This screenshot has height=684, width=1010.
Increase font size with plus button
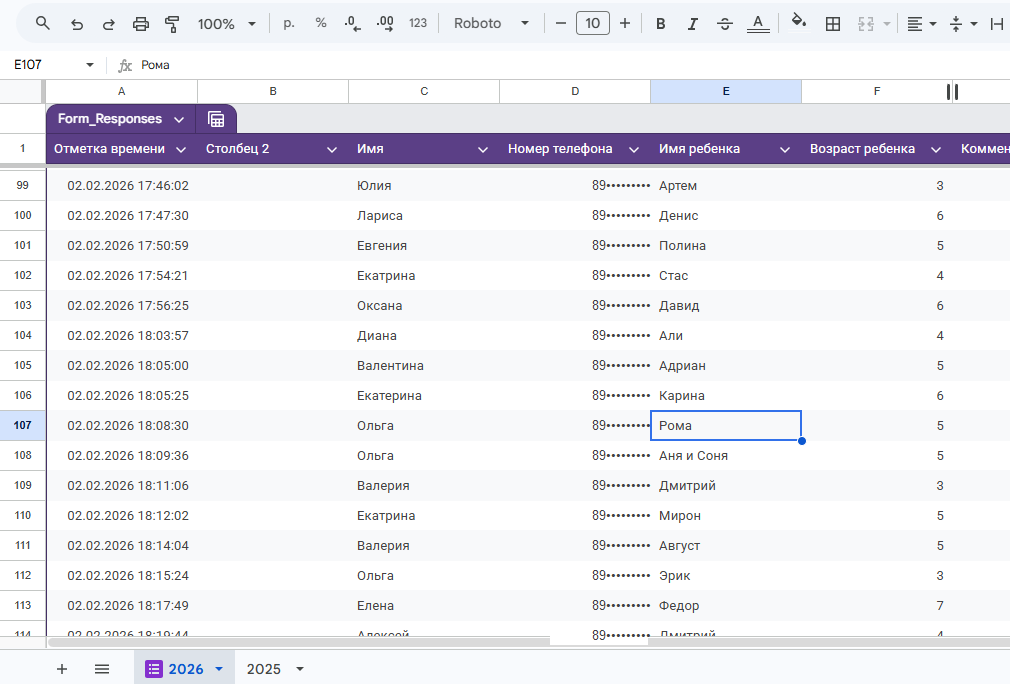click(625, 24)
